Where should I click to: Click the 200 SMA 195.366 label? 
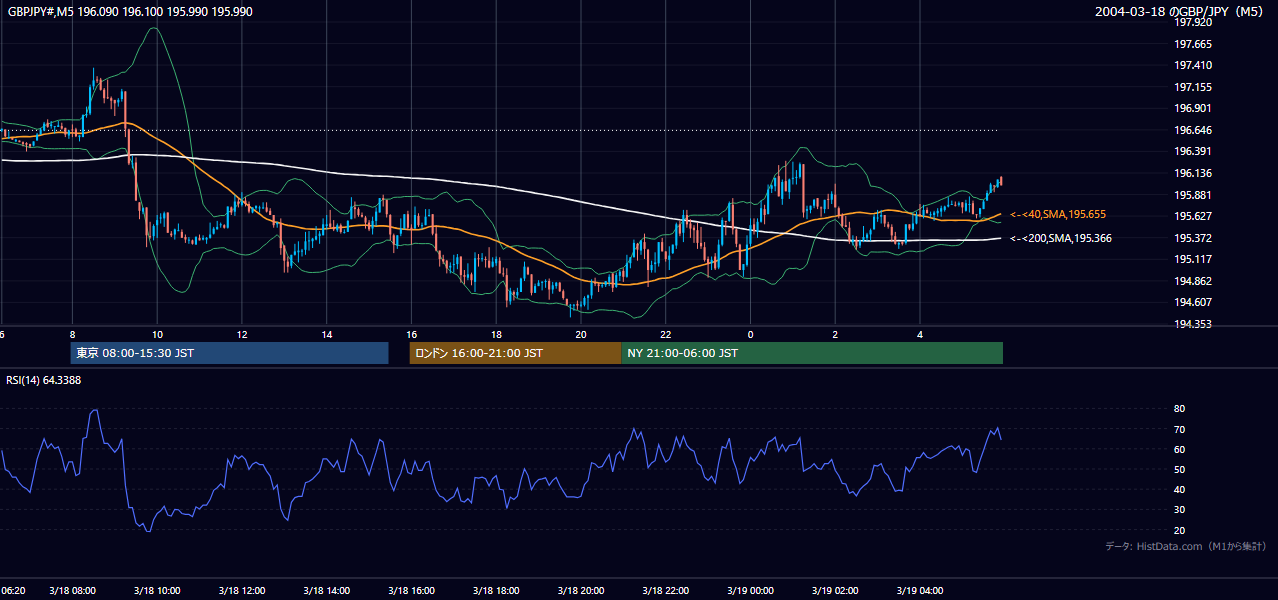point(1060,238)
